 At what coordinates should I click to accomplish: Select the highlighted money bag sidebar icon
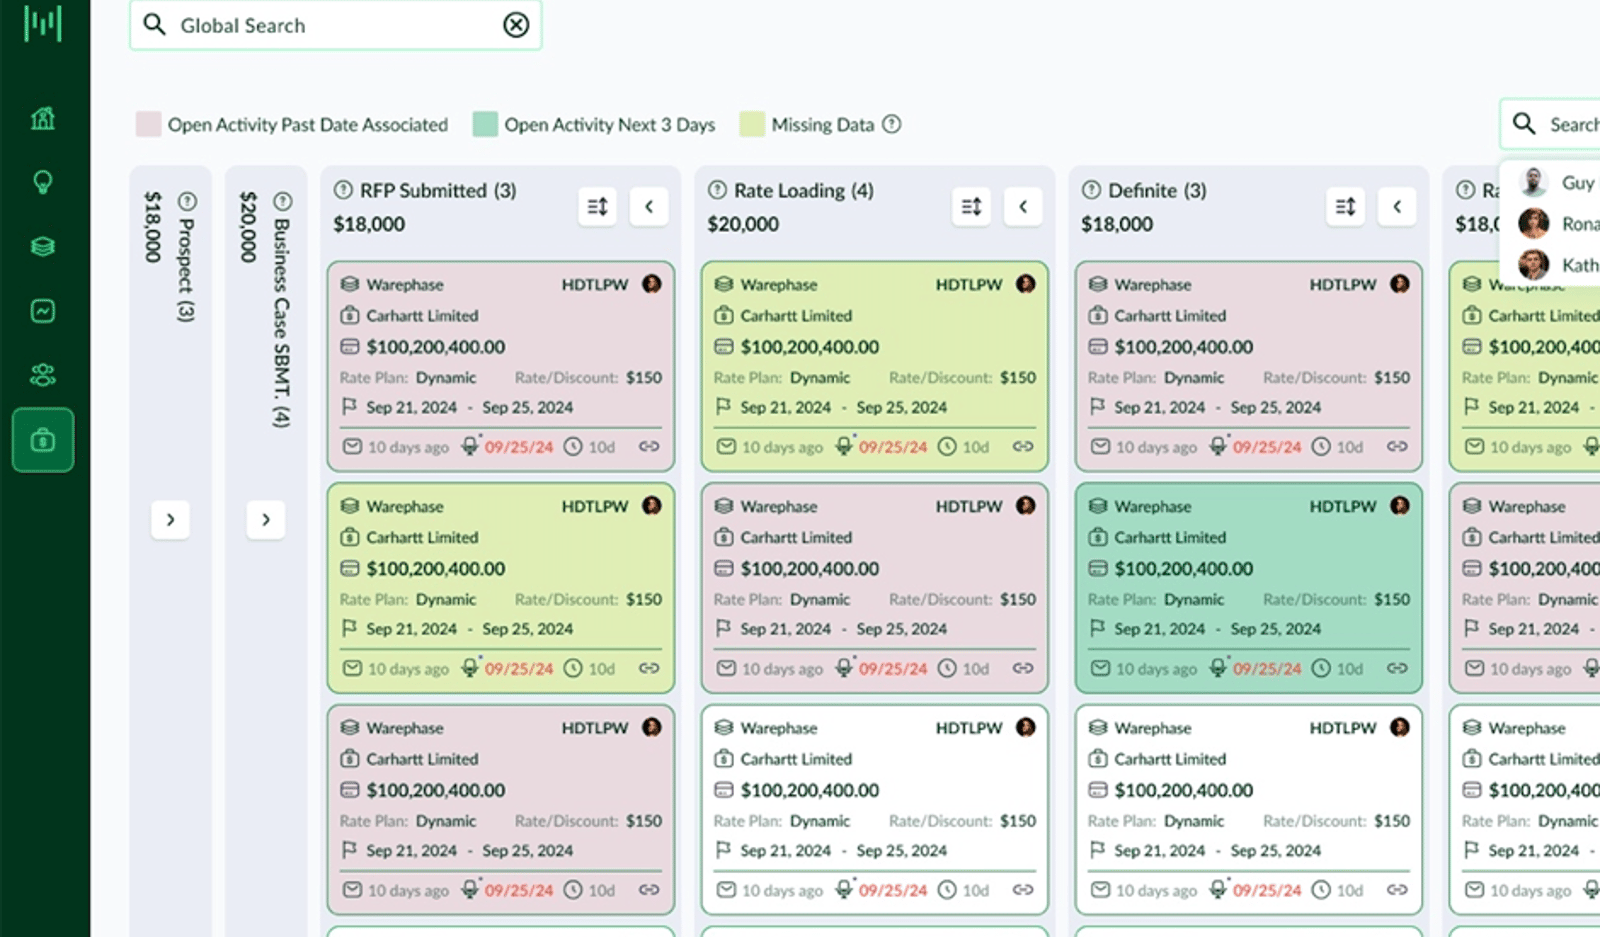coord(43,440)
